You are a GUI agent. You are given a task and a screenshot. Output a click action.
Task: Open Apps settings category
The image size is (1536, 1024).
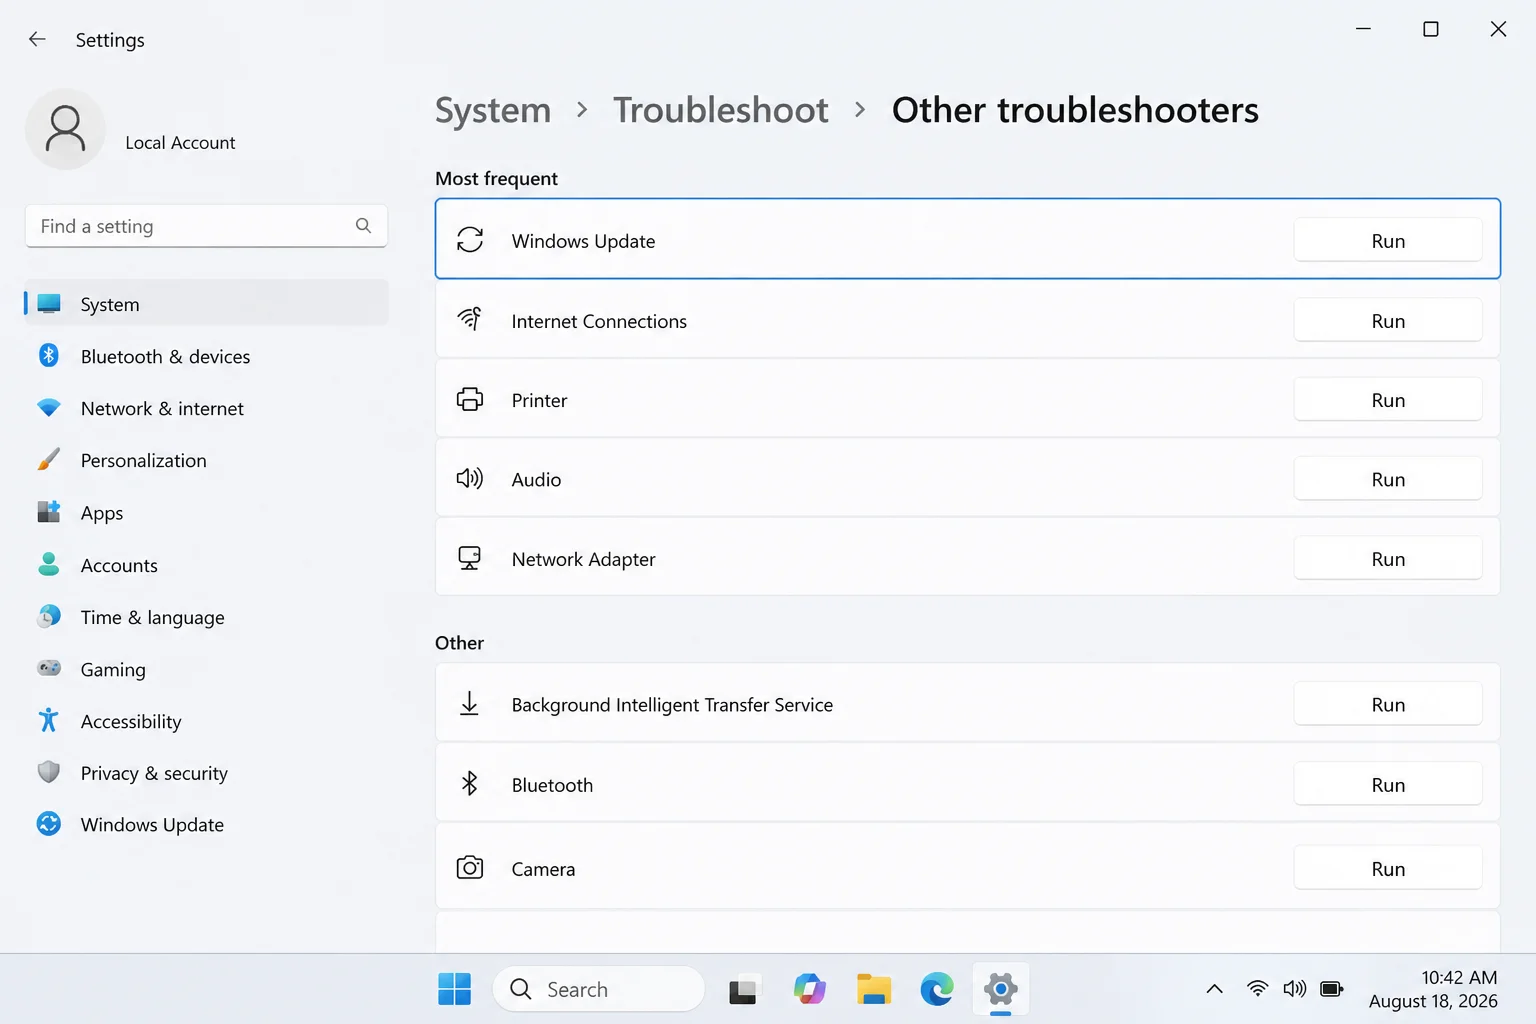click(x=206, y=512)
